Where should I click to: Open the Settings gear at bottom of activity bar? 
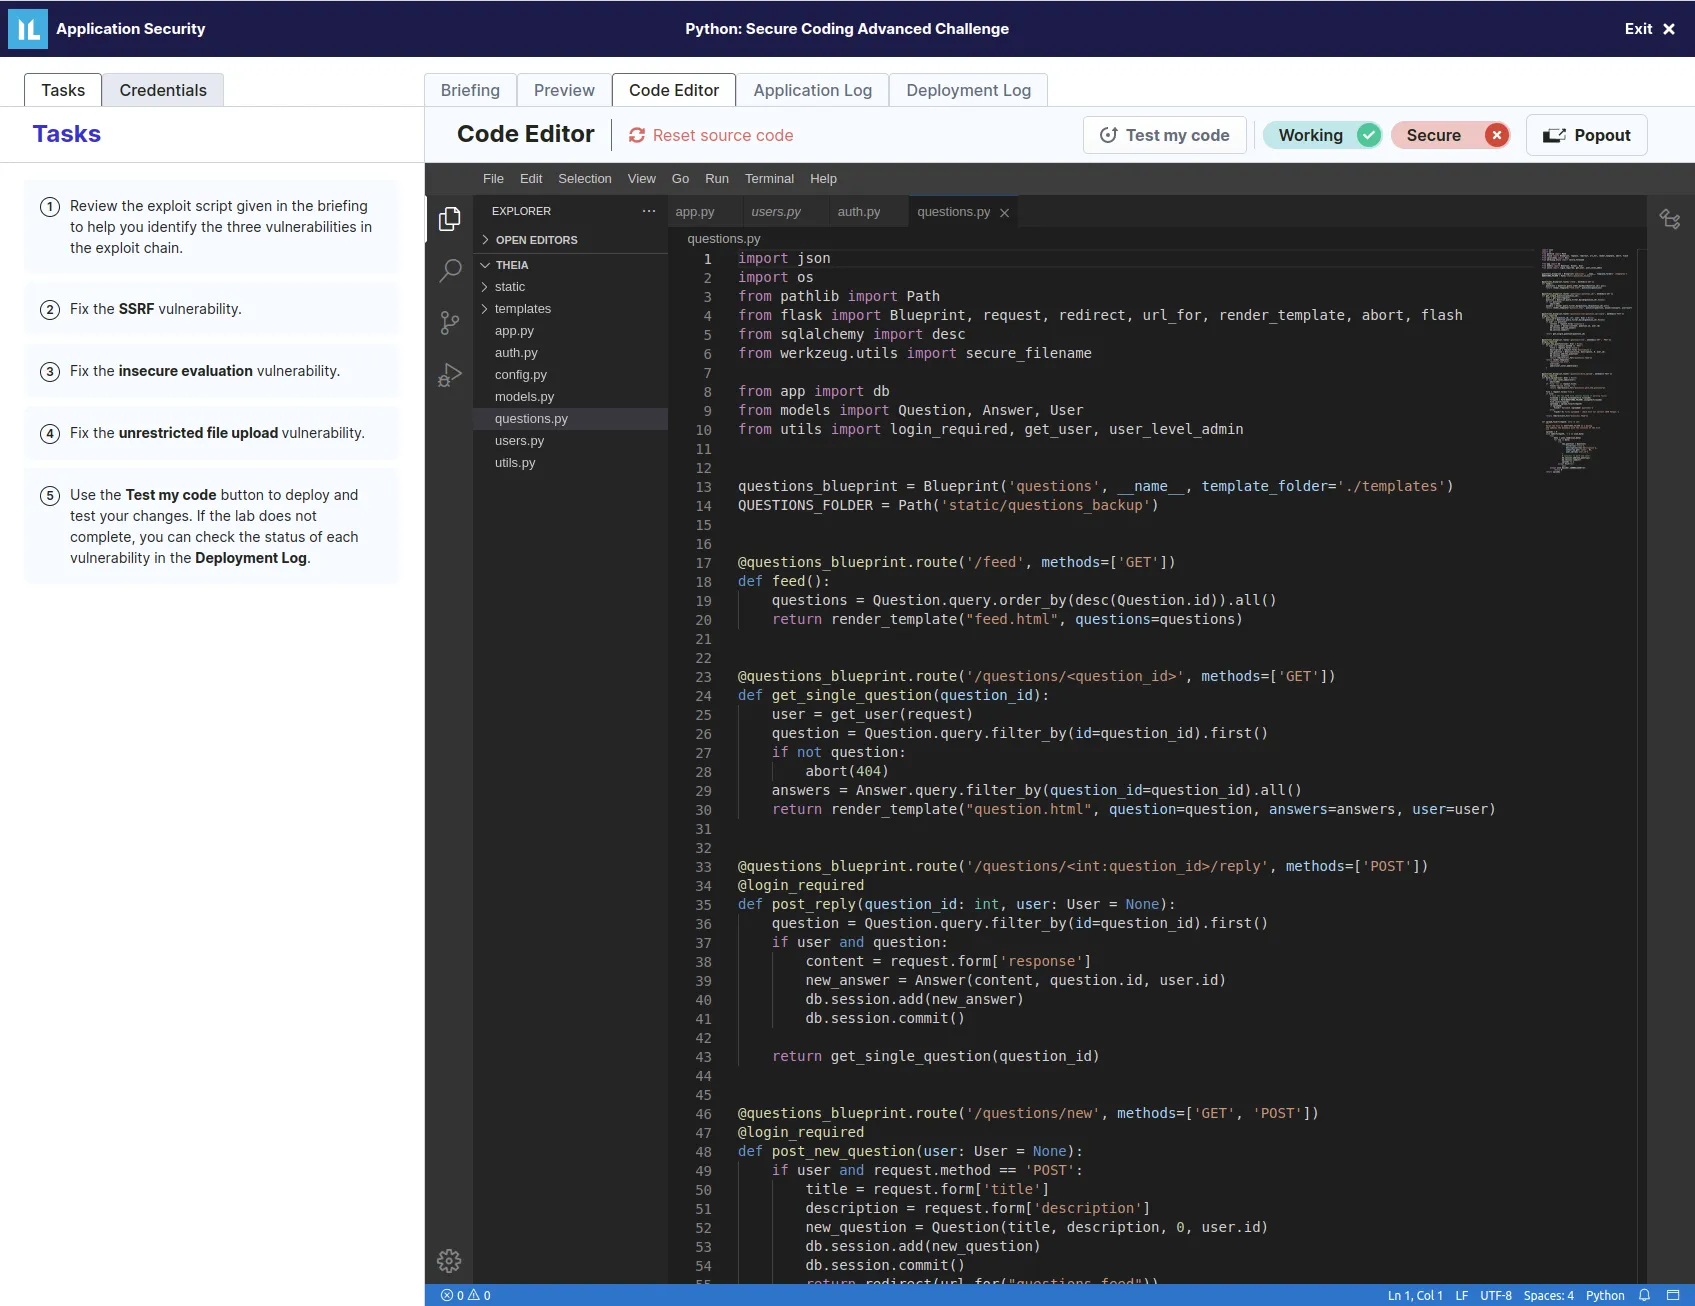tap(449, 1261)
